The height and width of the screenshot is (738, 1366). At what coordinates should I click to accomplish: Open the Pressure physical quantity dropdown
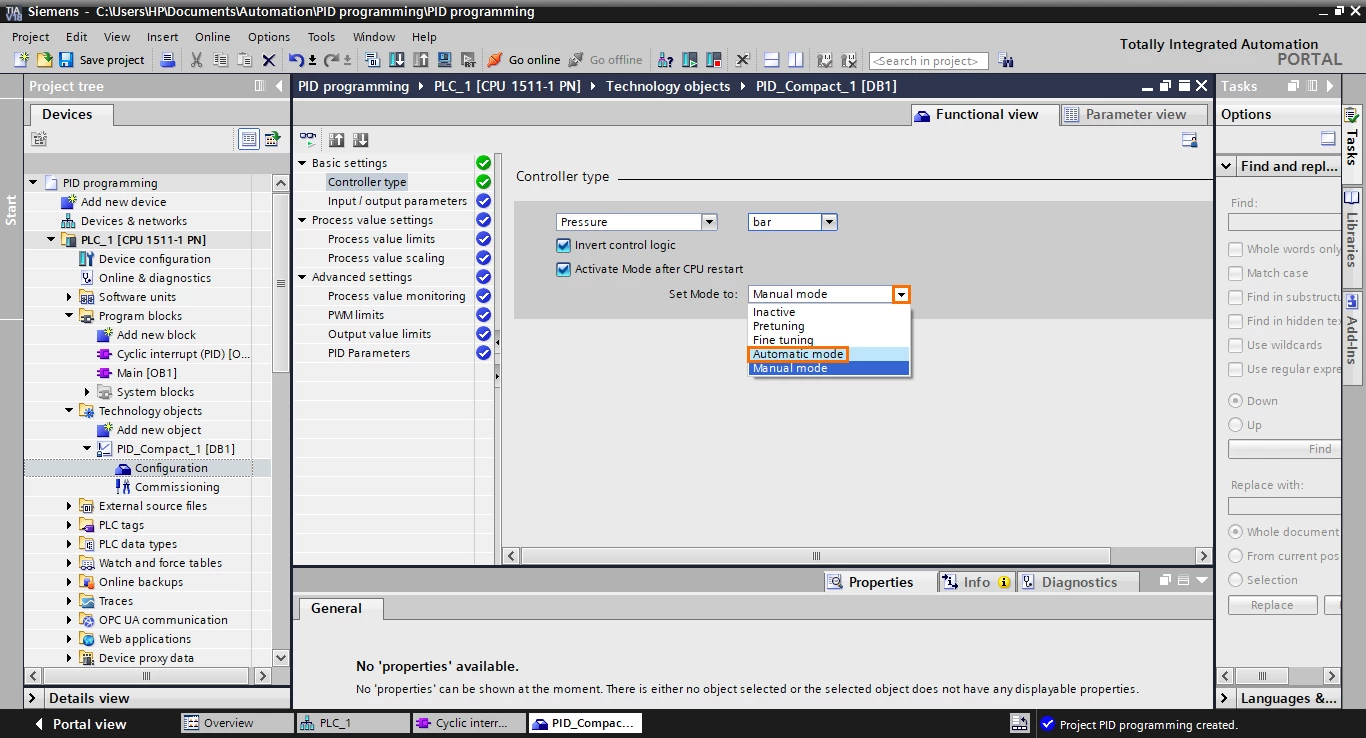click(709, 222)
